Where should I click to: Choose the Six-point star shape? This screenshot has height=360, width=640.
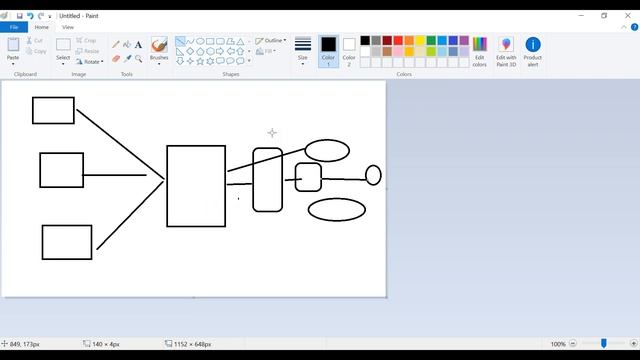210,61
